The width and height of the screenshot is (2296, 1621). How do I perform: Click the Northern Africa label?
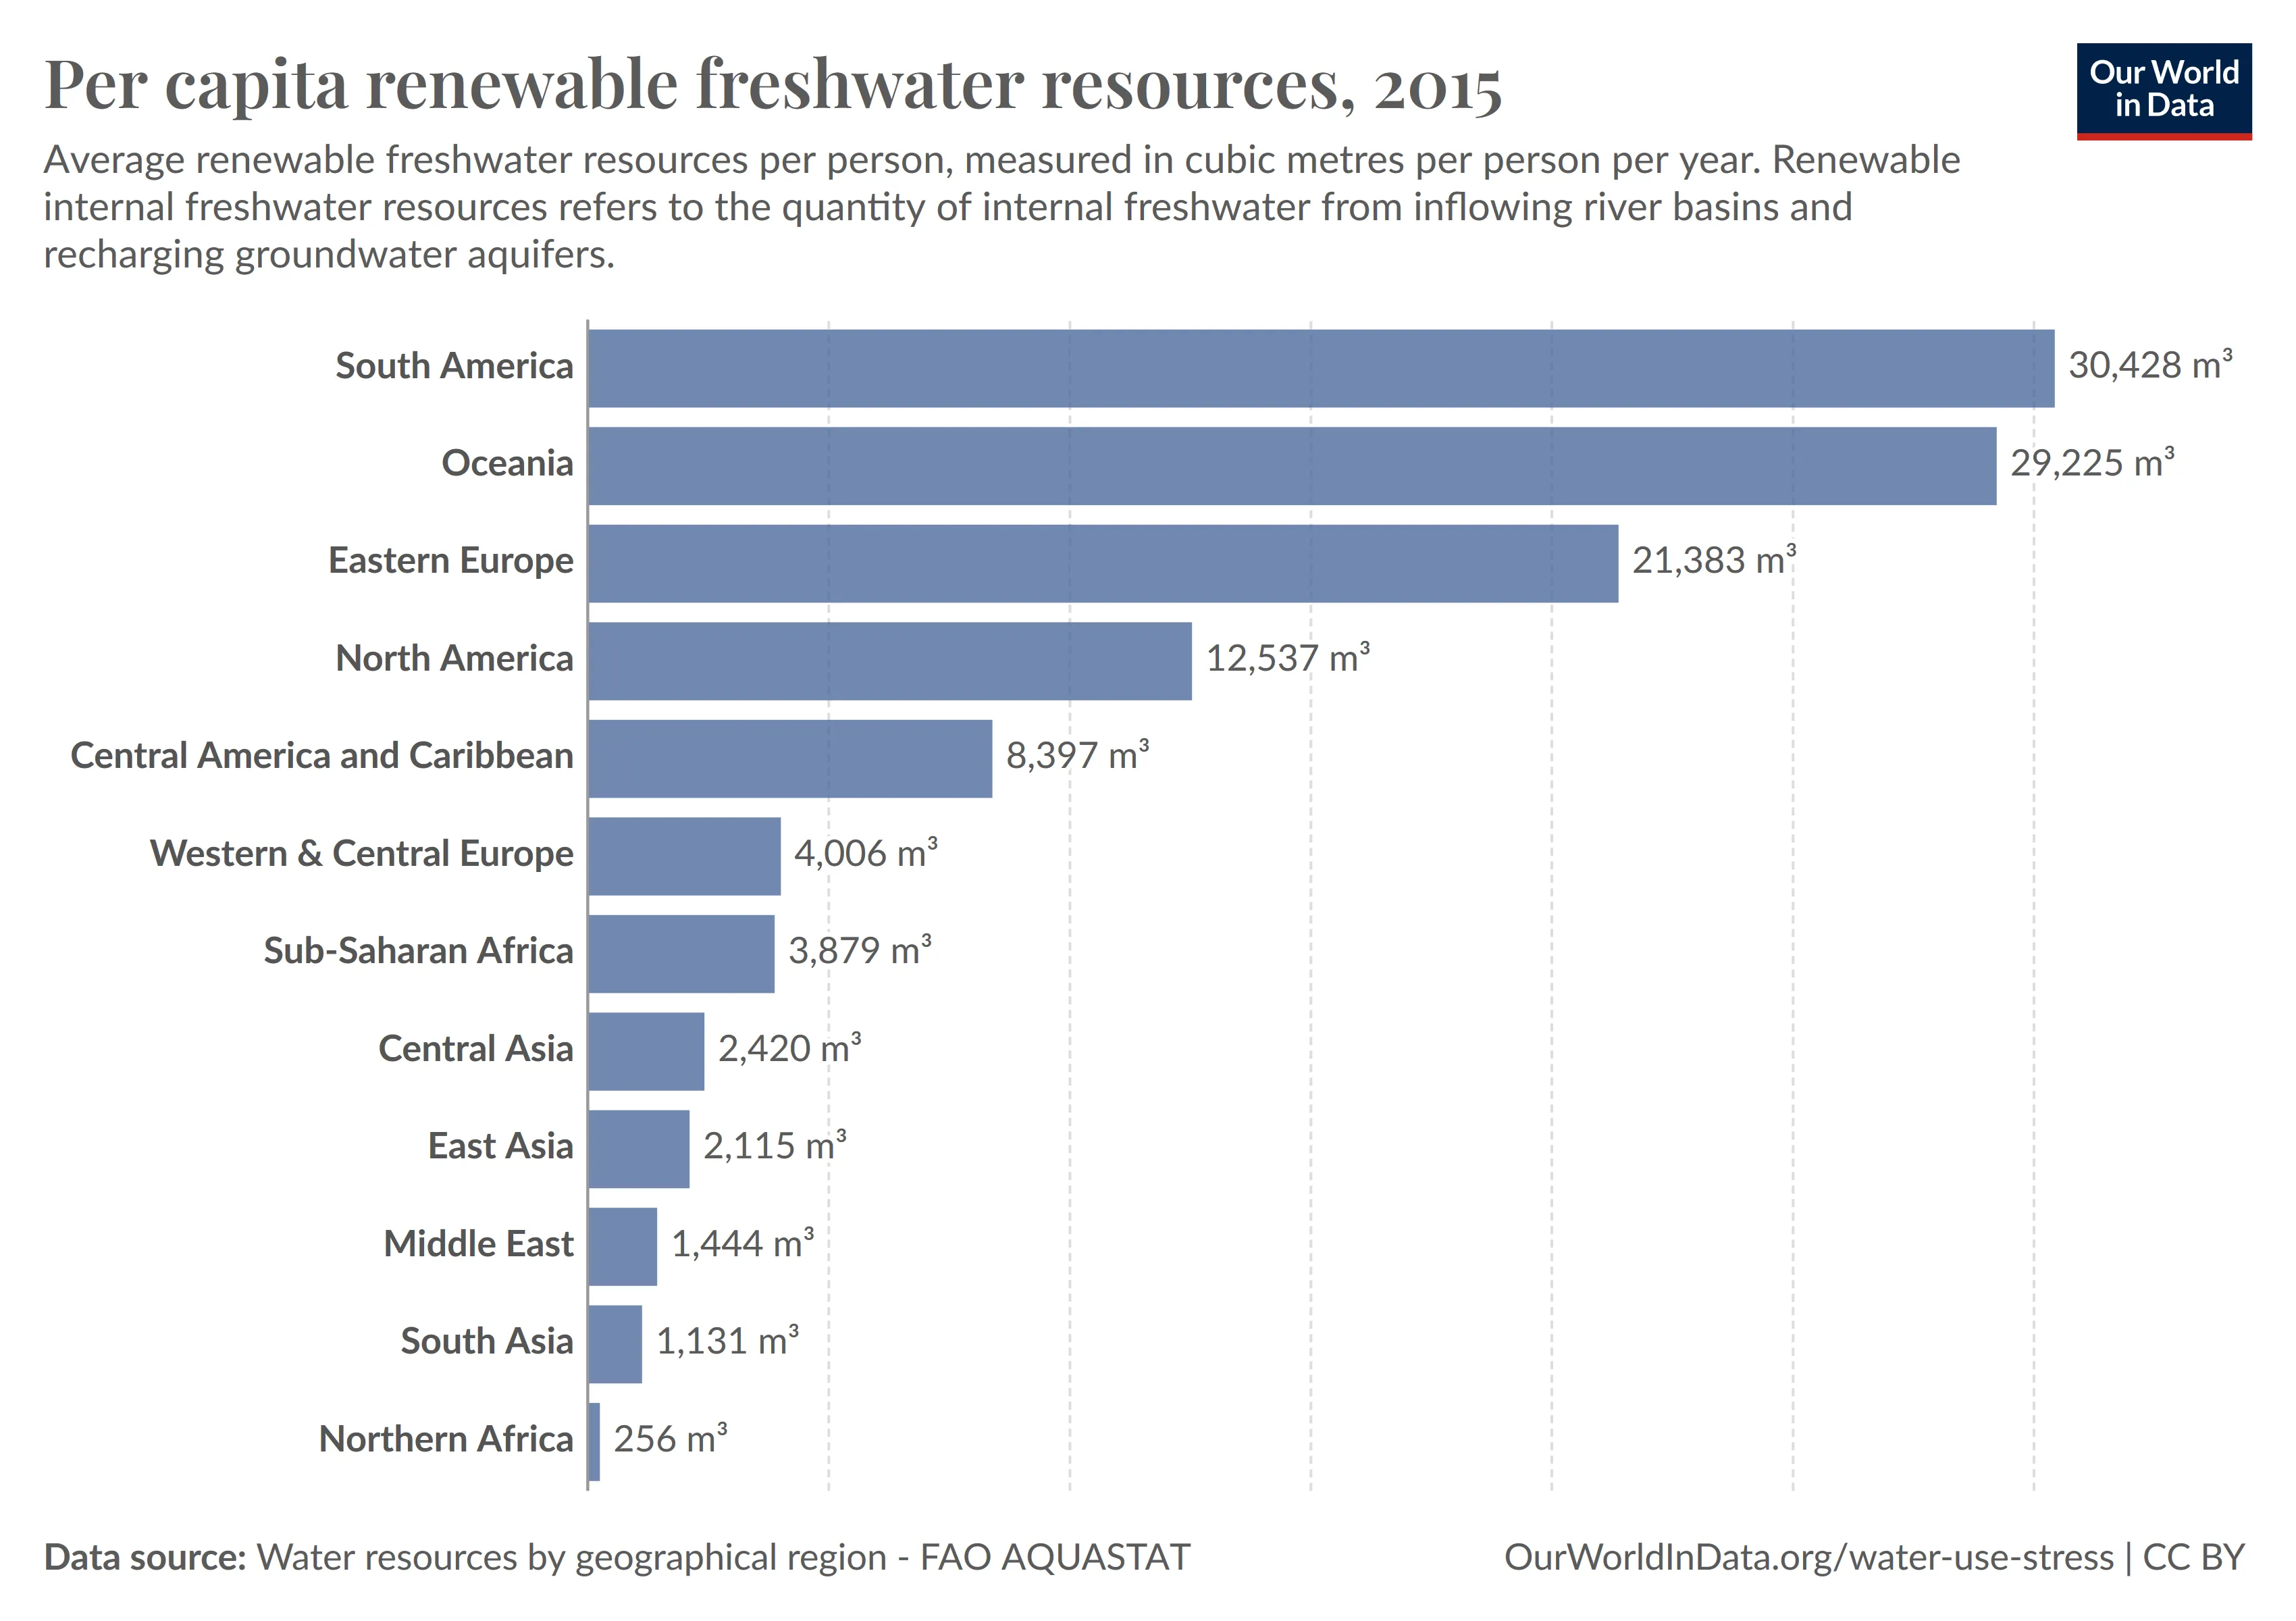pyautogui.click(x=445, y=1439)
